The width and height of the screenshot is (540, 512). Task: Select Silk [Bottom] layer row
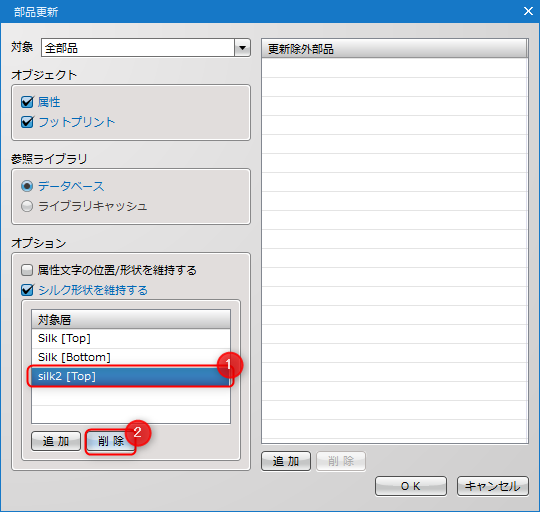coord(131,357)
